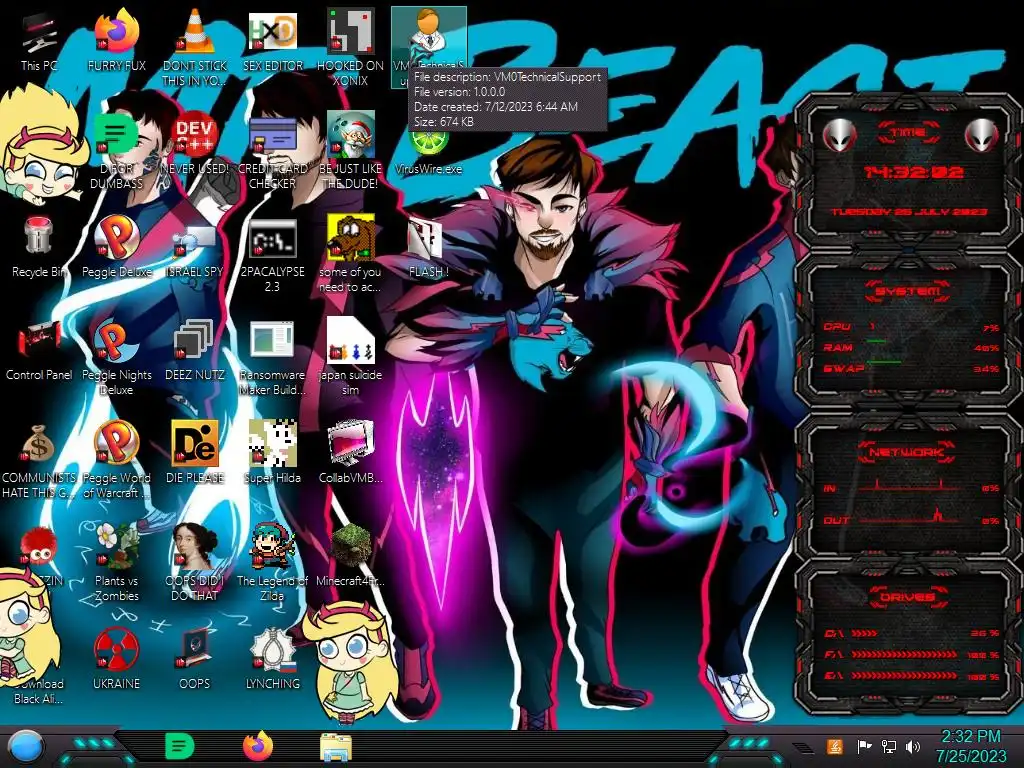This screenshot has height=768, width=1024.
Task: Click the TIME gadget clock 14:32
Action: click(913, 172)
